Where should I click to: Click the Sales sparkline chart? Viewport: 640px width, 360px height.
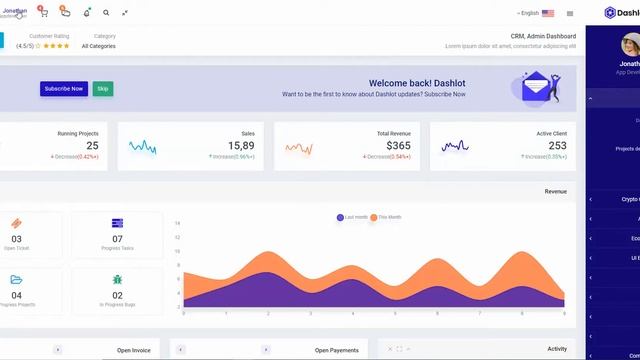[x=142, y=147]
